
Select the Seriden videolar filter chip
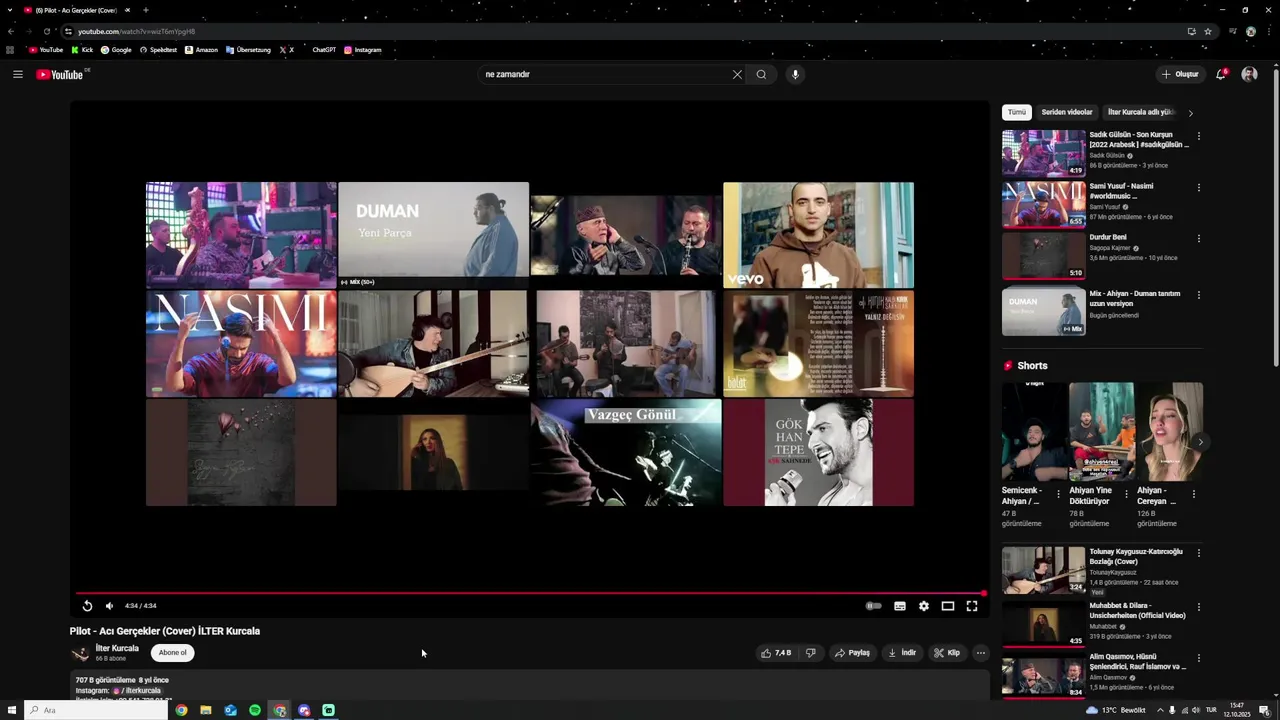click(1067, 112)
